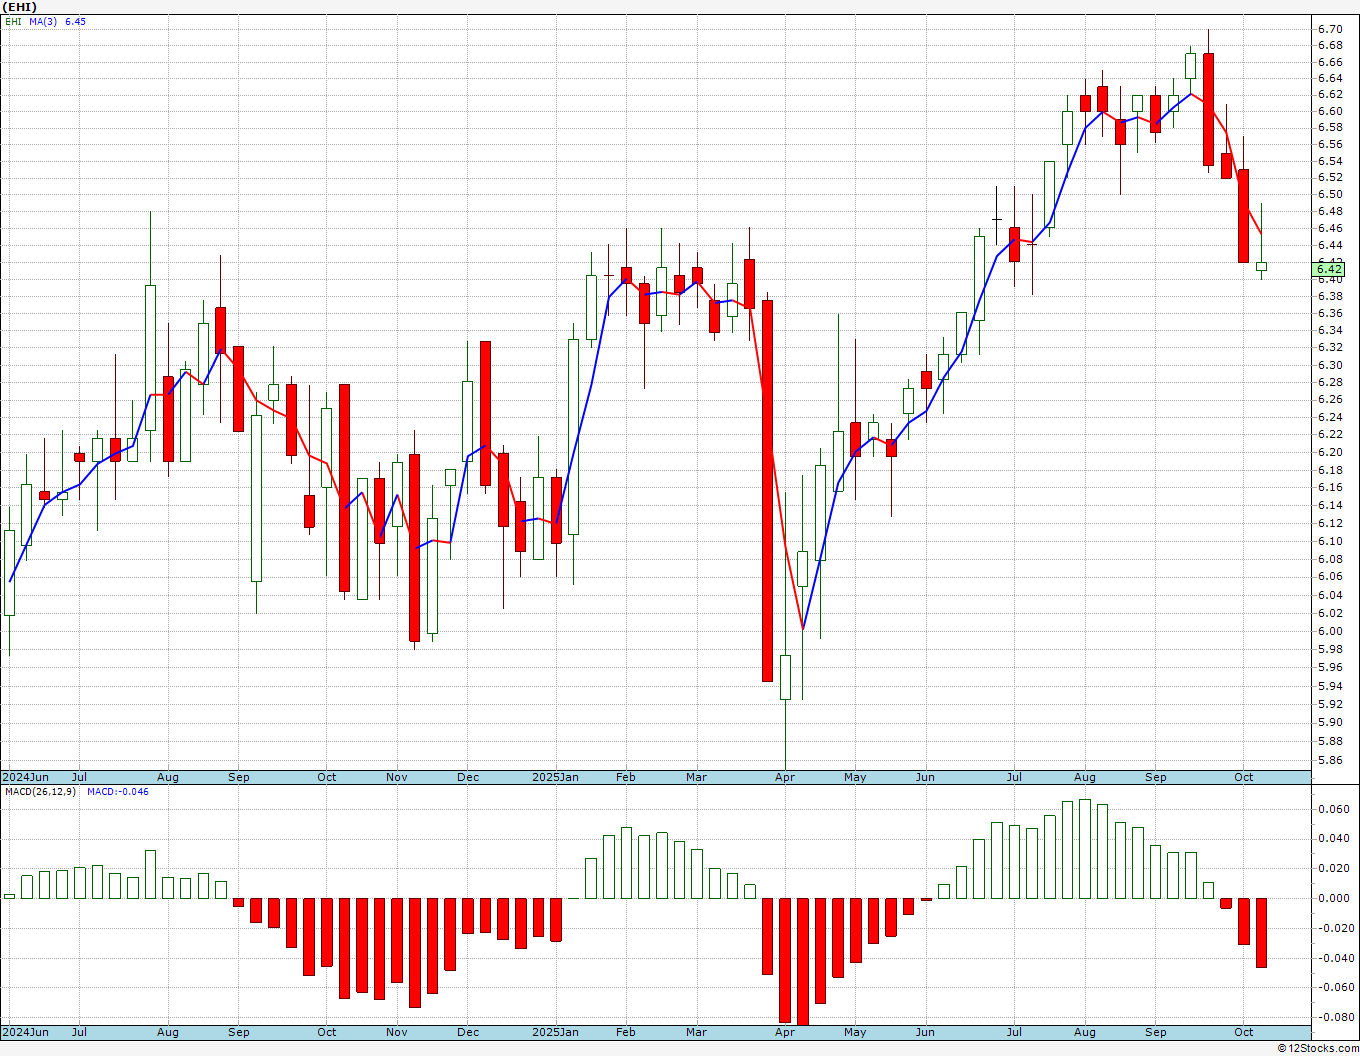Select 2024Jun on the price chart date axis

tap(25, 777)
